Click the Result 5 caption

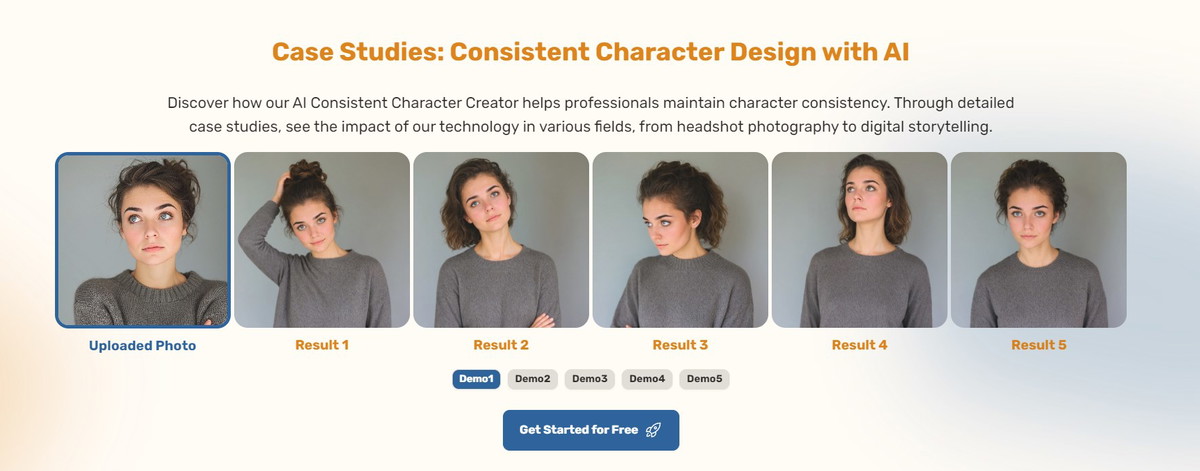[x=1038, y=345]
